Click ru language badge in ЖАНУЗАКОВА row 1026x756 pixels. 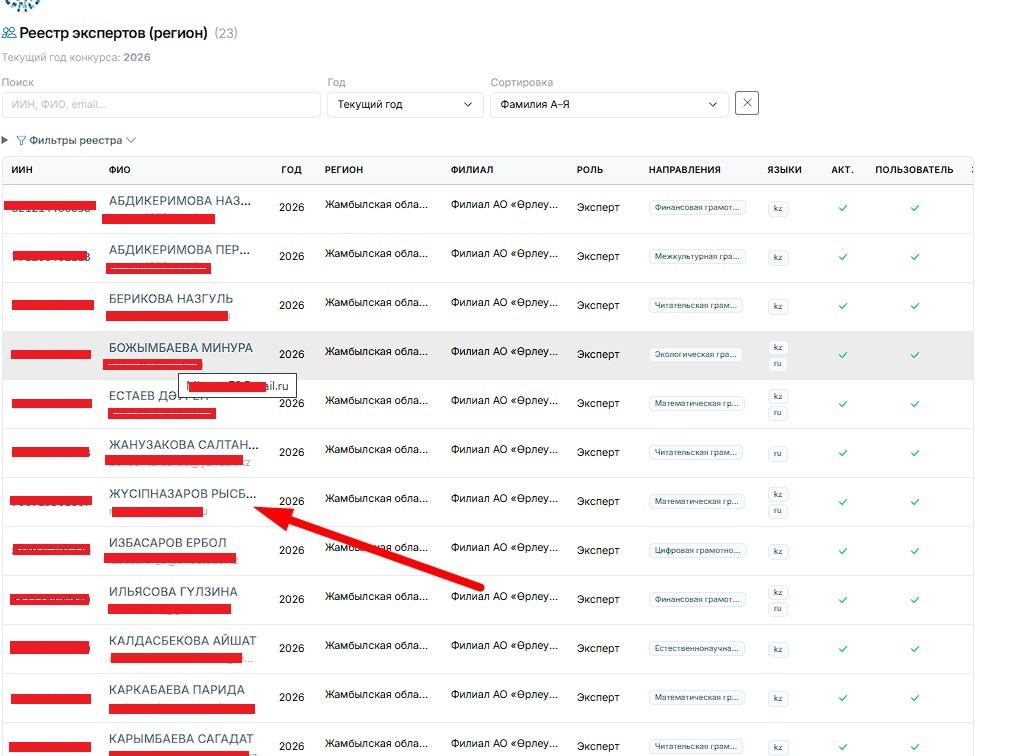click(777, 453)
